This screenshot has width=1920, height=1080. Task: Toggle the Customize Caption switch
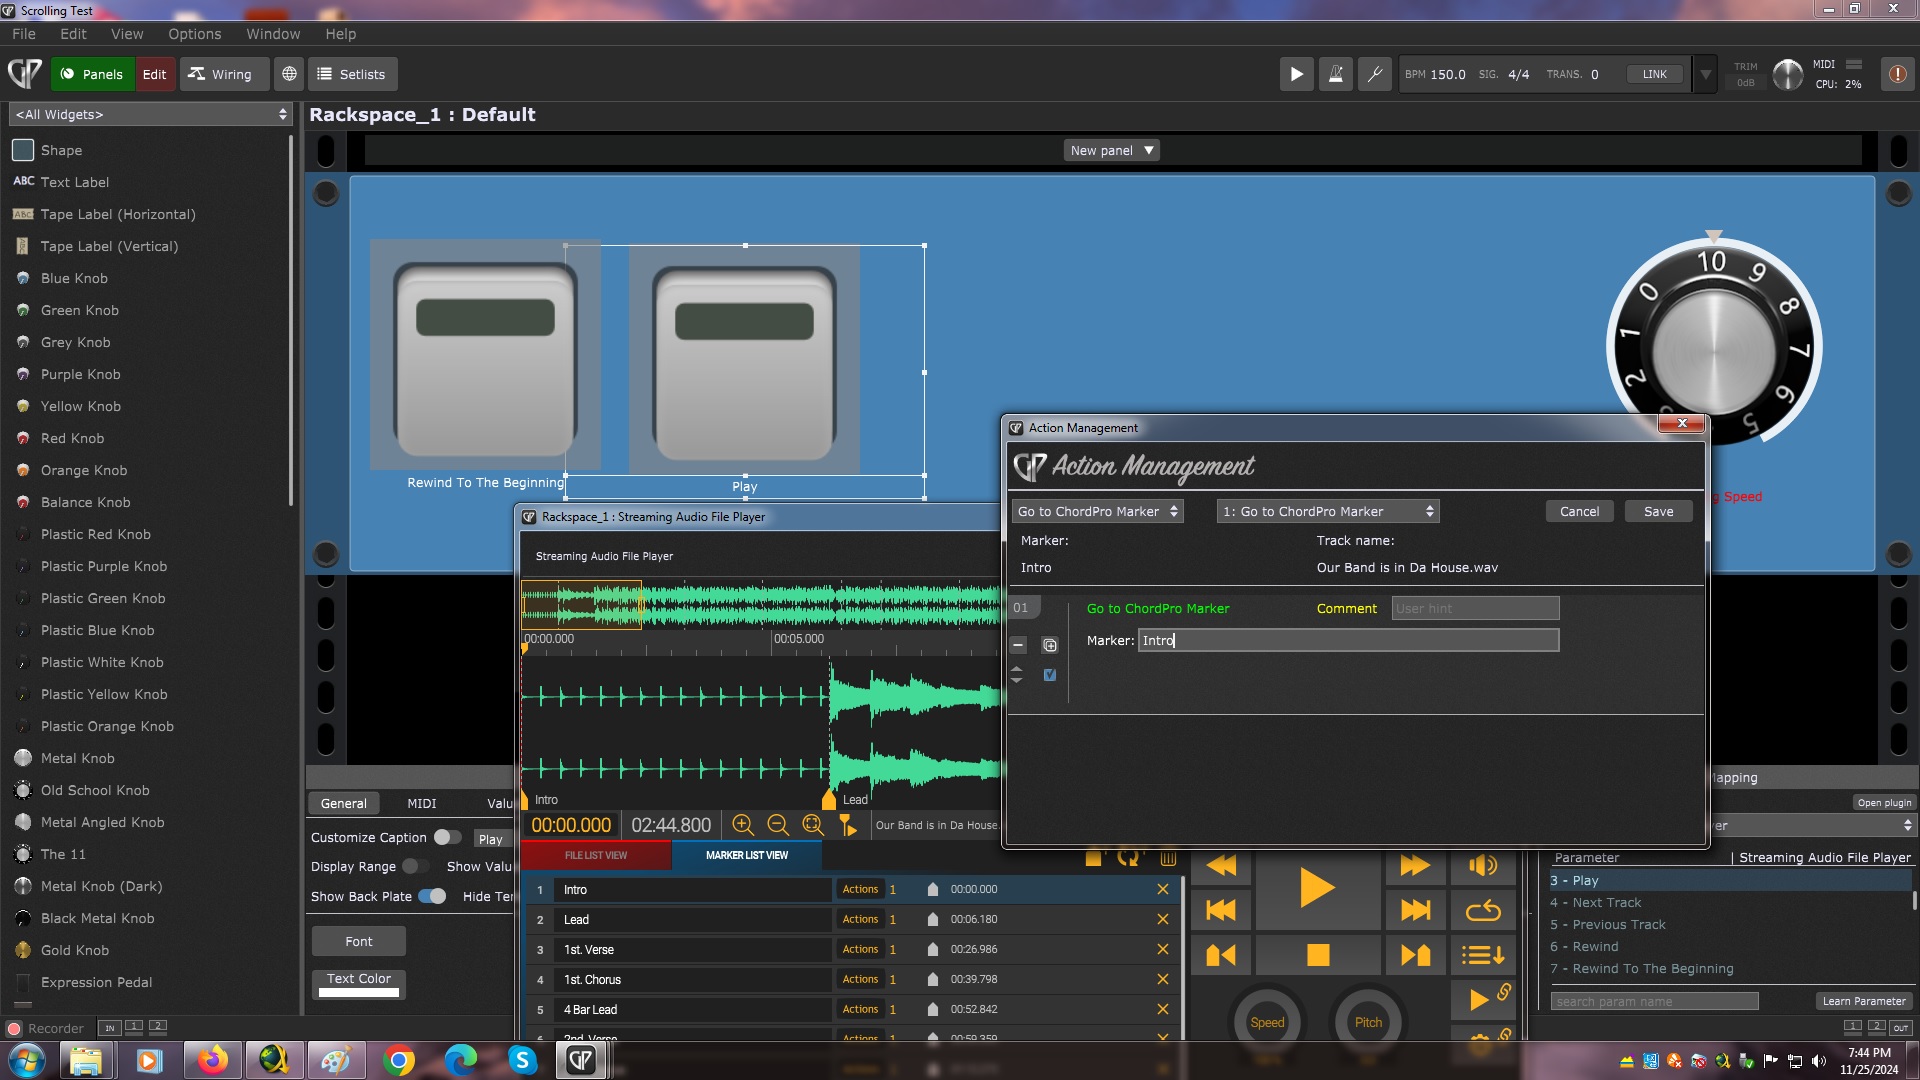click(447, 837)
